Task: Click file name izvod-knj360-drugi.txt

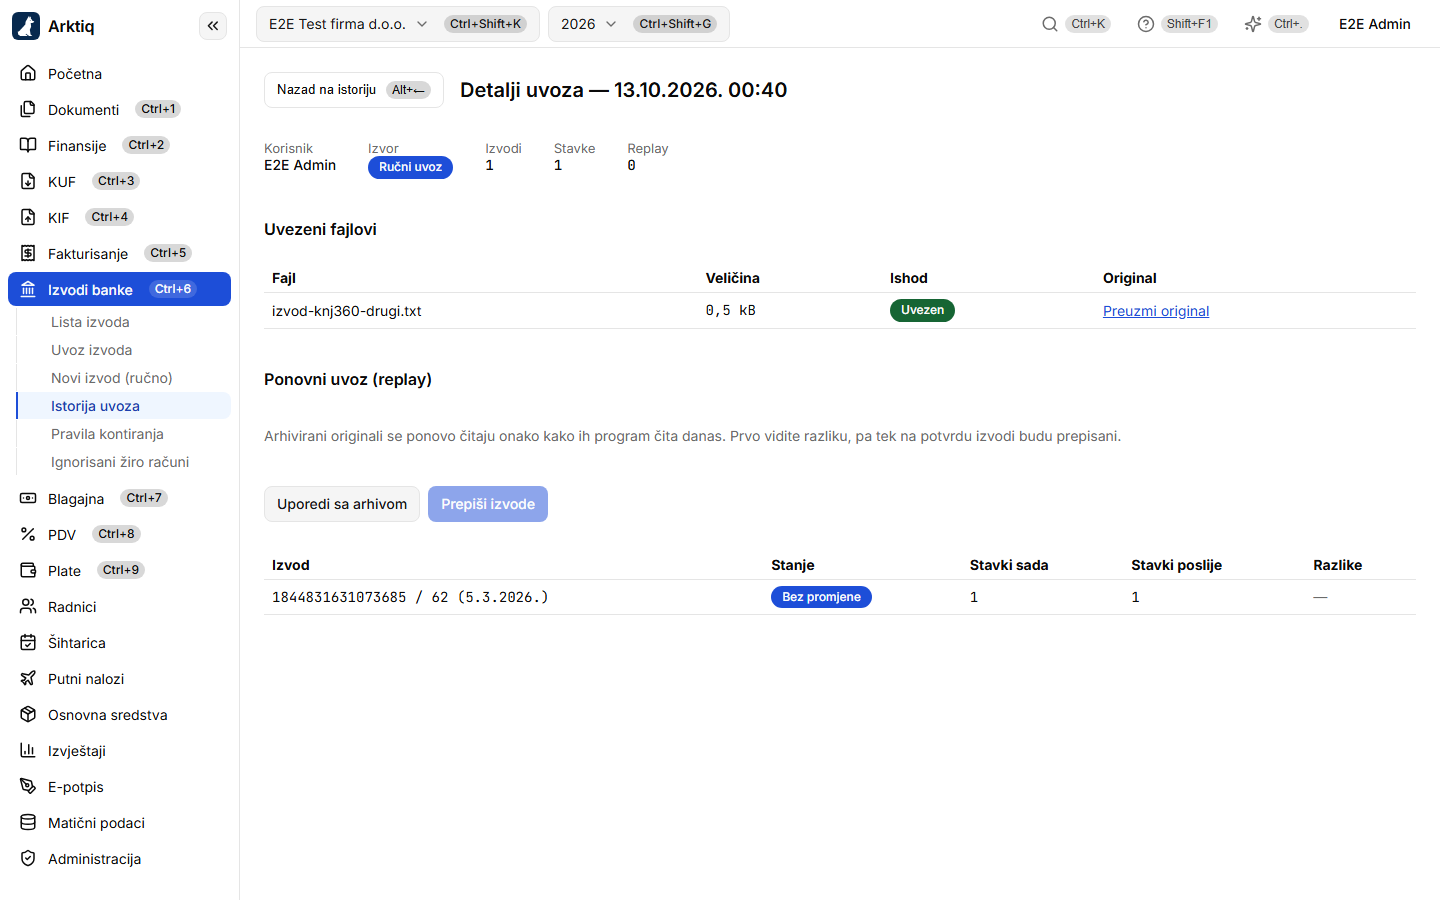Action: (x=346, y=311)
